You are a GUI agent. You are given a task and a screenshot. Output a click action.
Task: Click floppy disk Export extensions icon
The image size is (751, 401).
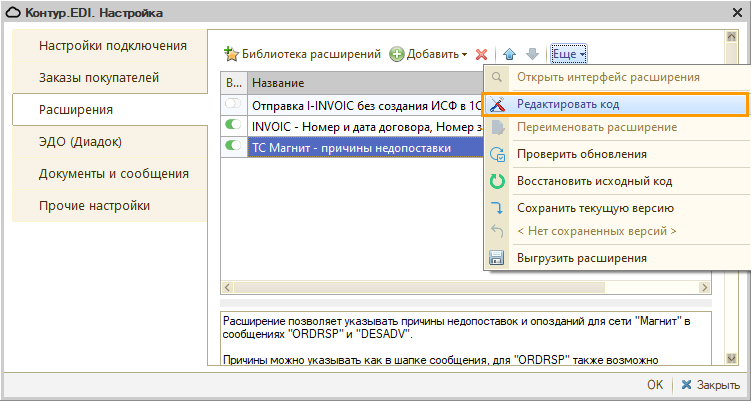coord(497,258)
